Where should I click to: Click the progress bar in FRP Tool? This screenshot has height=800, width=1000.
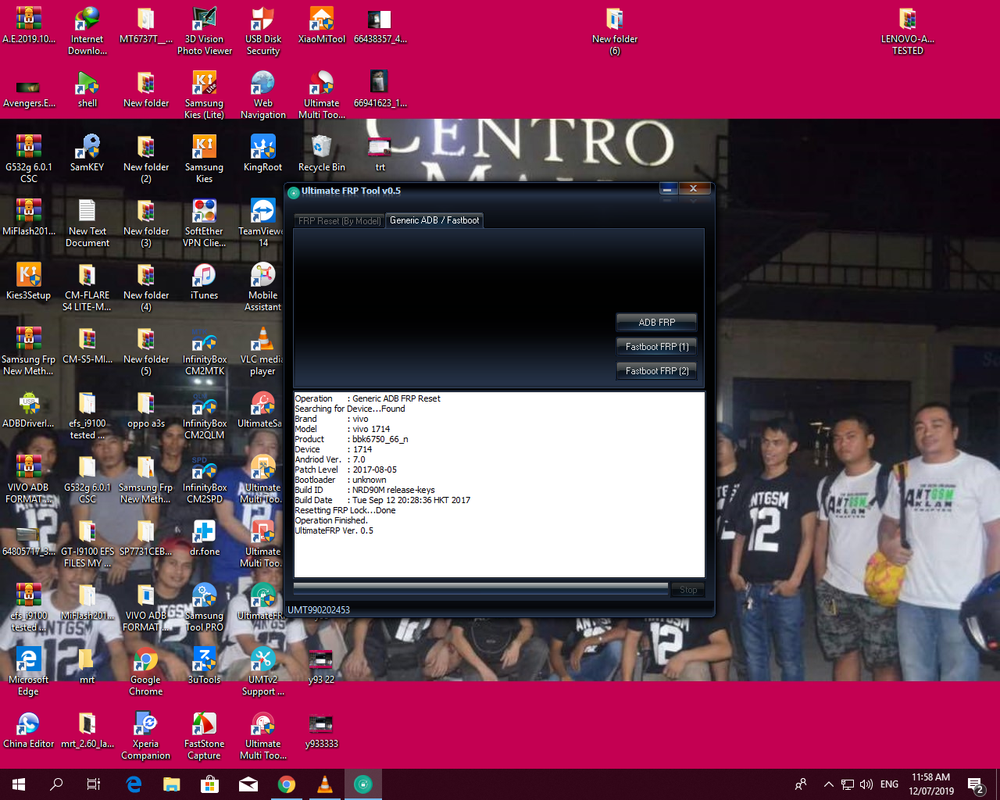tap(480, 587)
